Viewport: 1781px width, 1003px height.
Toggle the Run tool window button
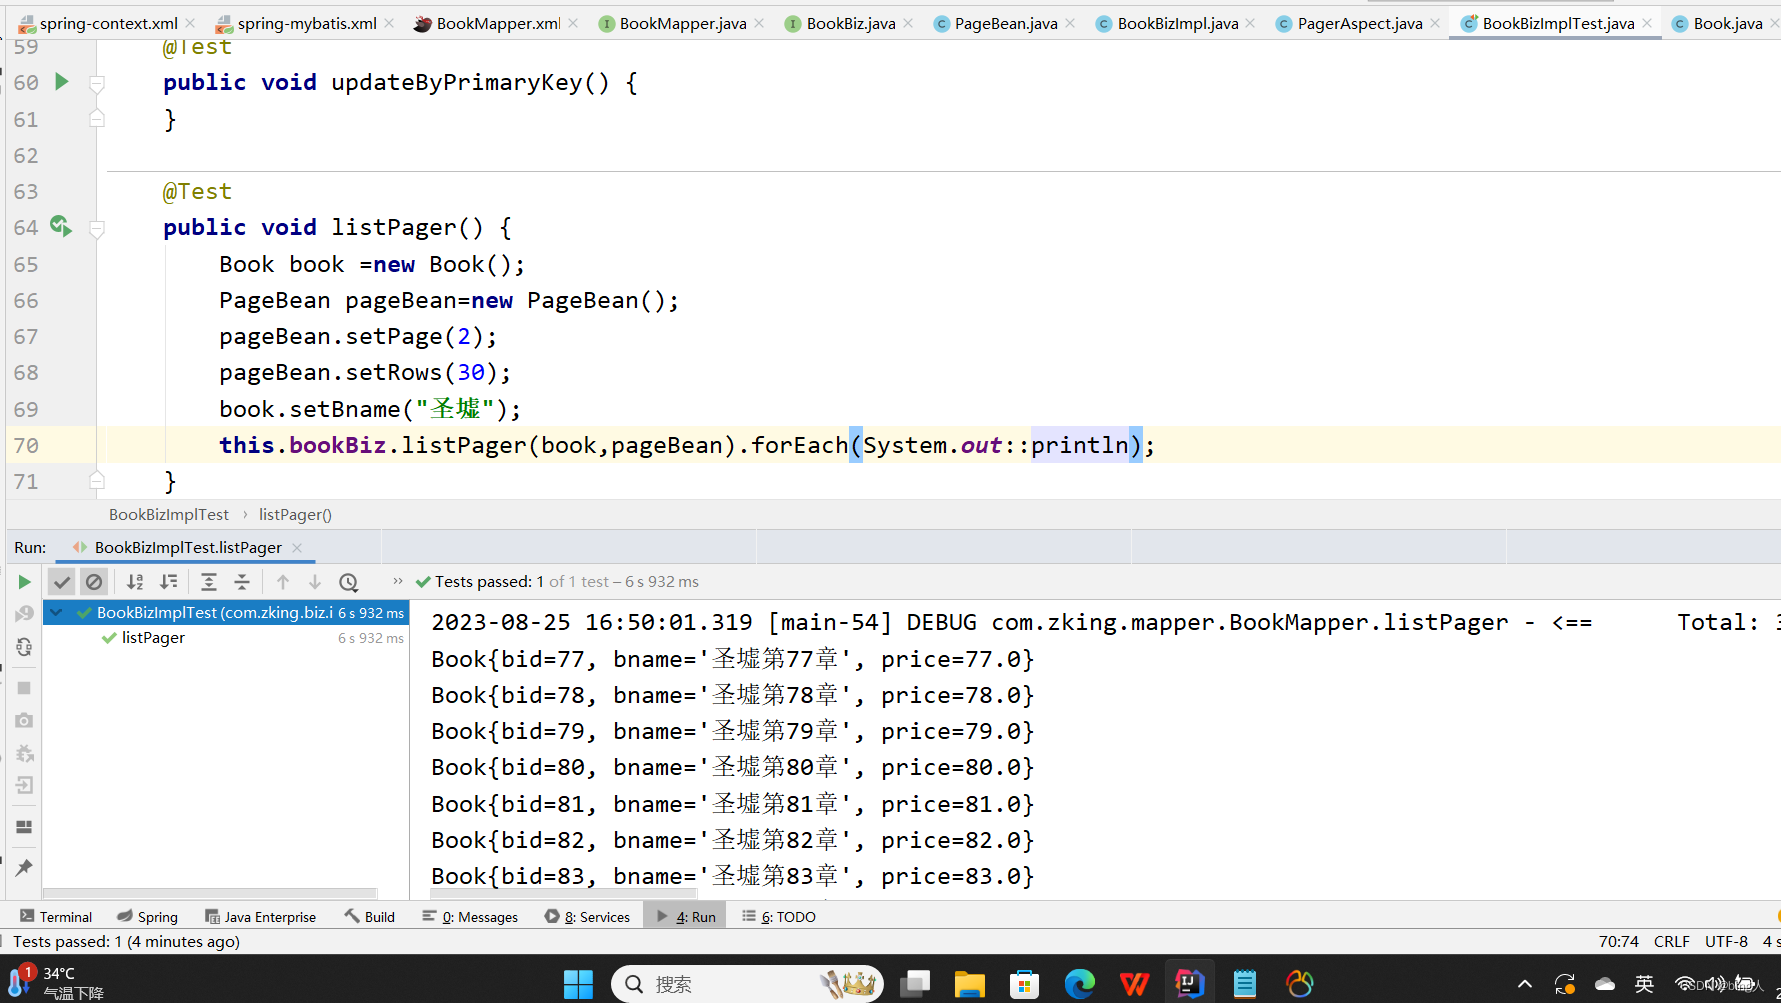click(686, 916)
